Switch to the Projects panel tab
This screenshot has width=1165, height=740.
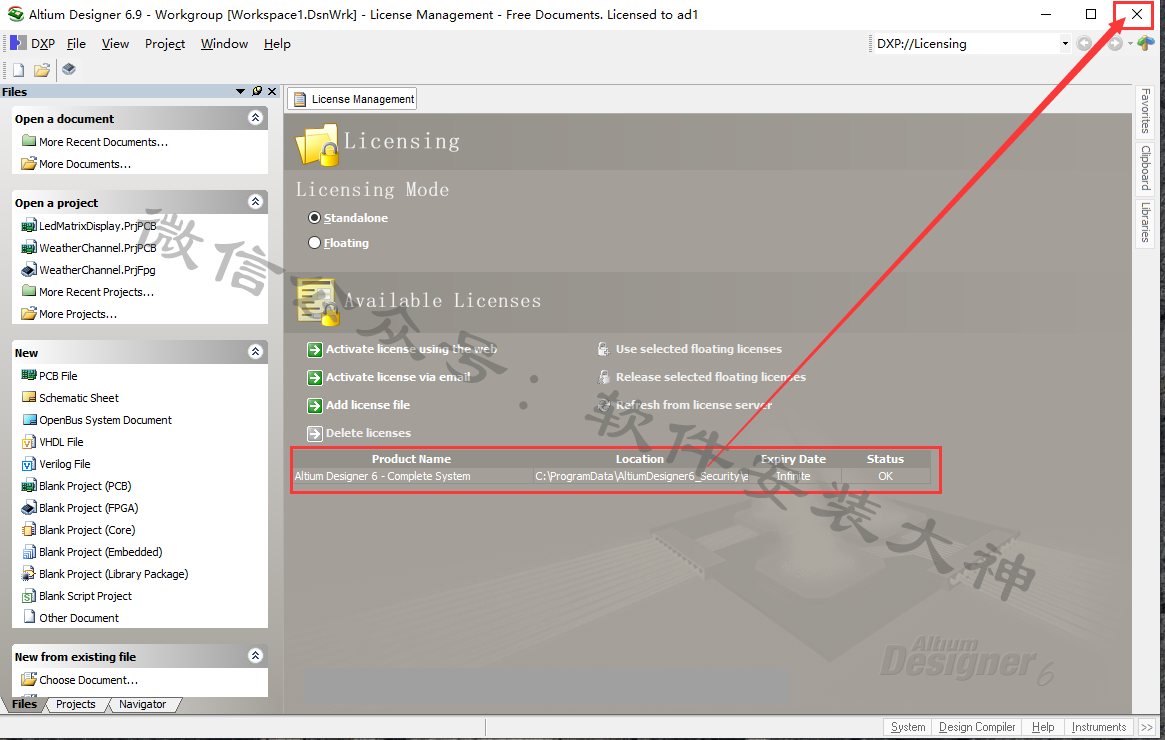tap(76, 704)
